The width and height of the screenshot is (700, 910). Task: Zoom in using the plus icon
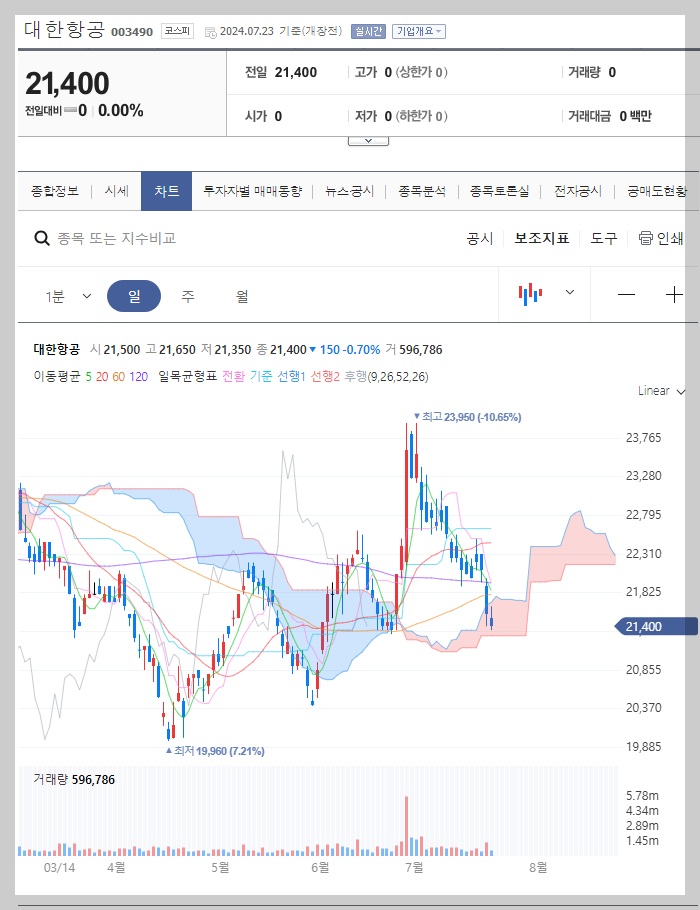click(x=675, y=294)
